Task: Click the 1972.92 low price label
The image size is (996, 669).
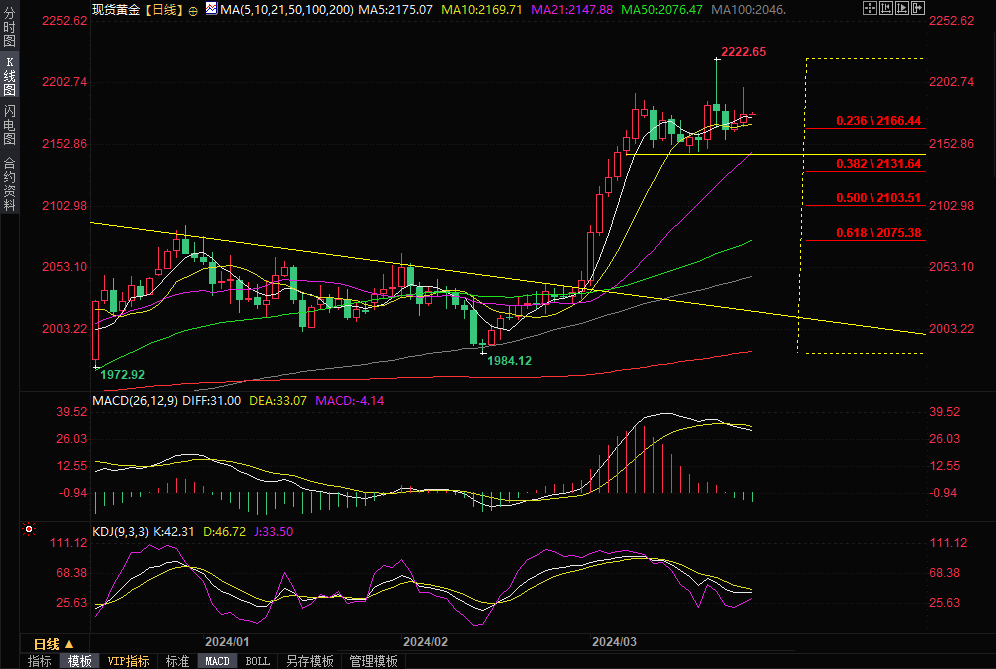Action: (x=123, y=375)
